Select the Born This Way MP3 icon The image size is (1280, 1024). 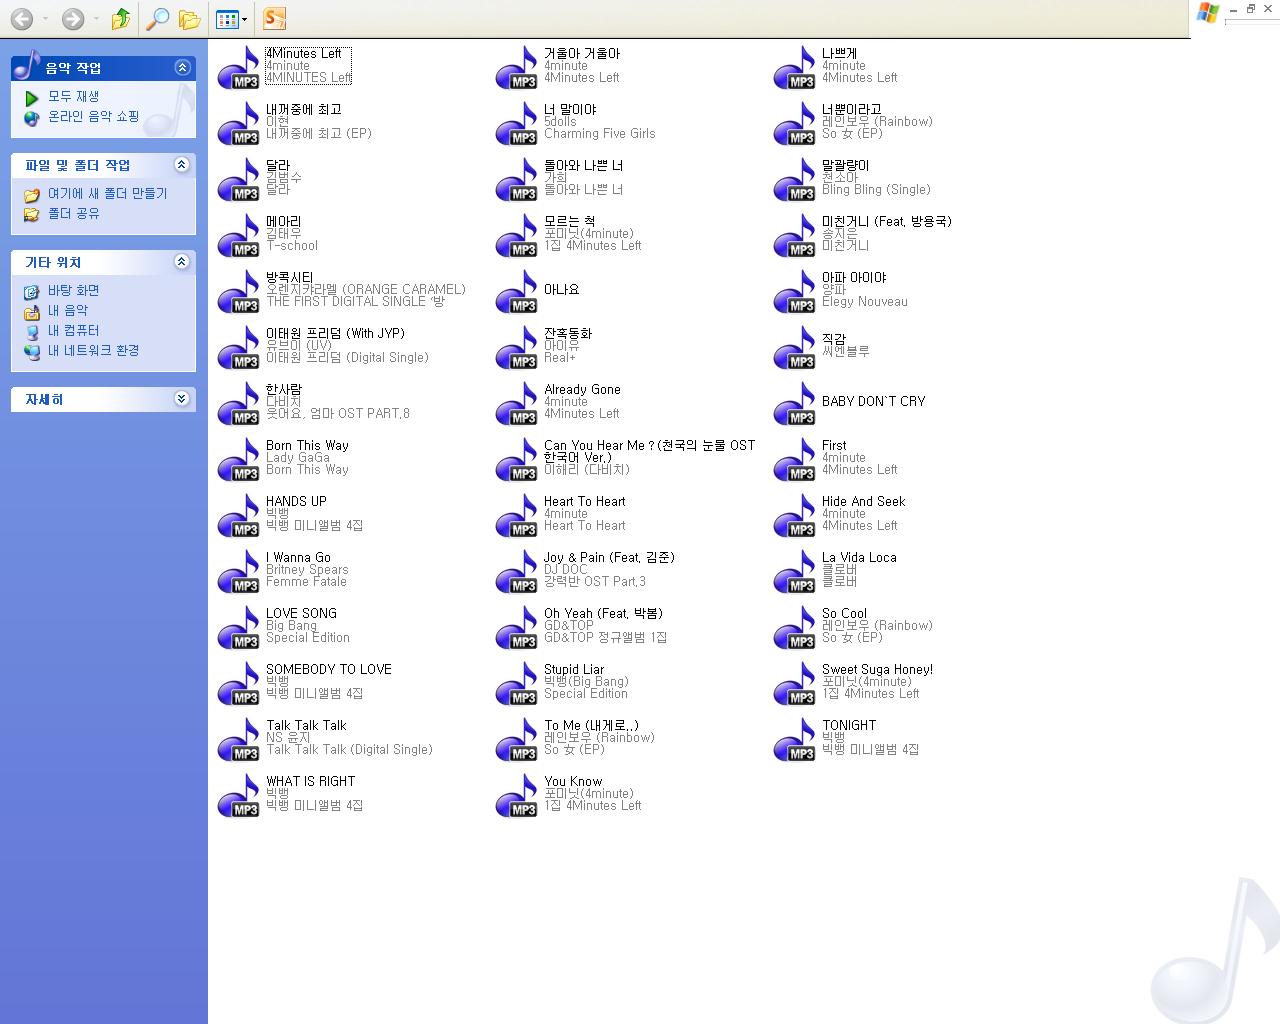click(x=239, y=459)
